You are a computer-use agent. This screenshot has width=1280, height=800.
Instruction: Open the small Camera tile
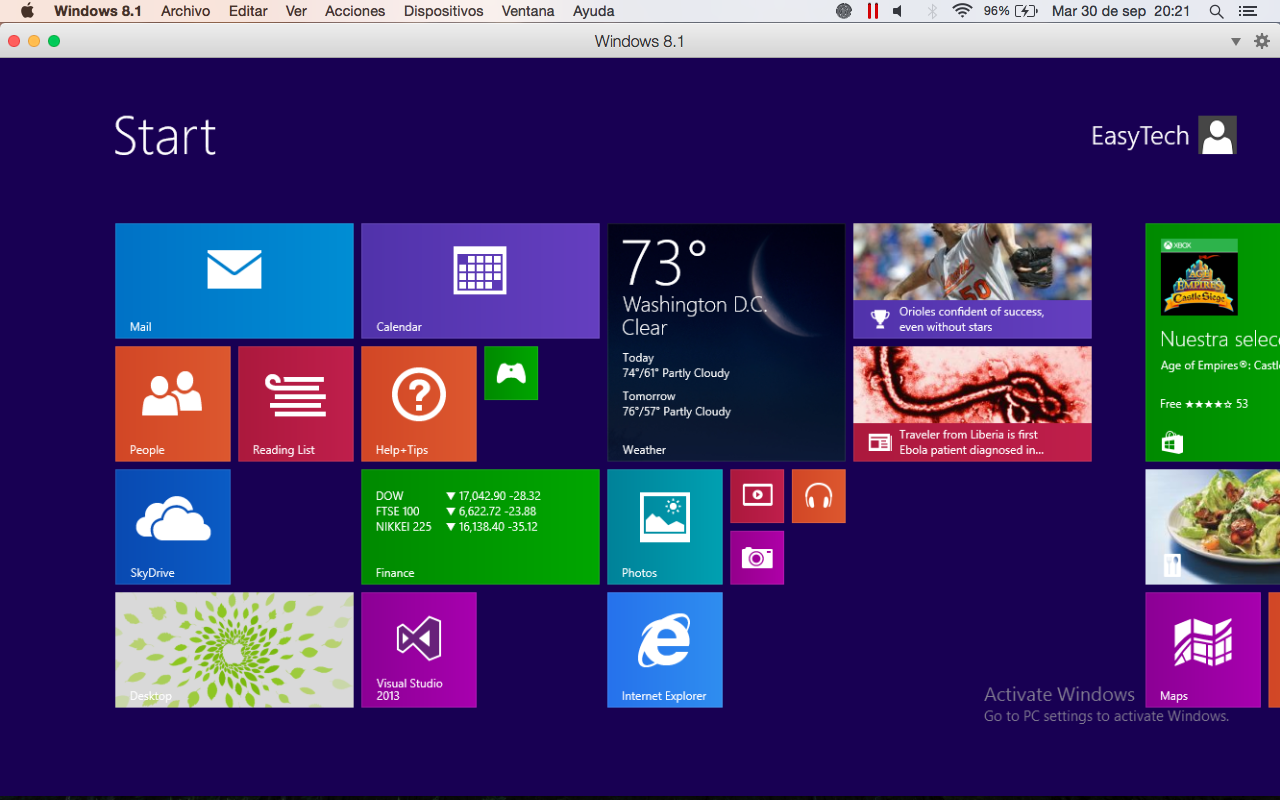pyautogui.click(x=757, y=558)
